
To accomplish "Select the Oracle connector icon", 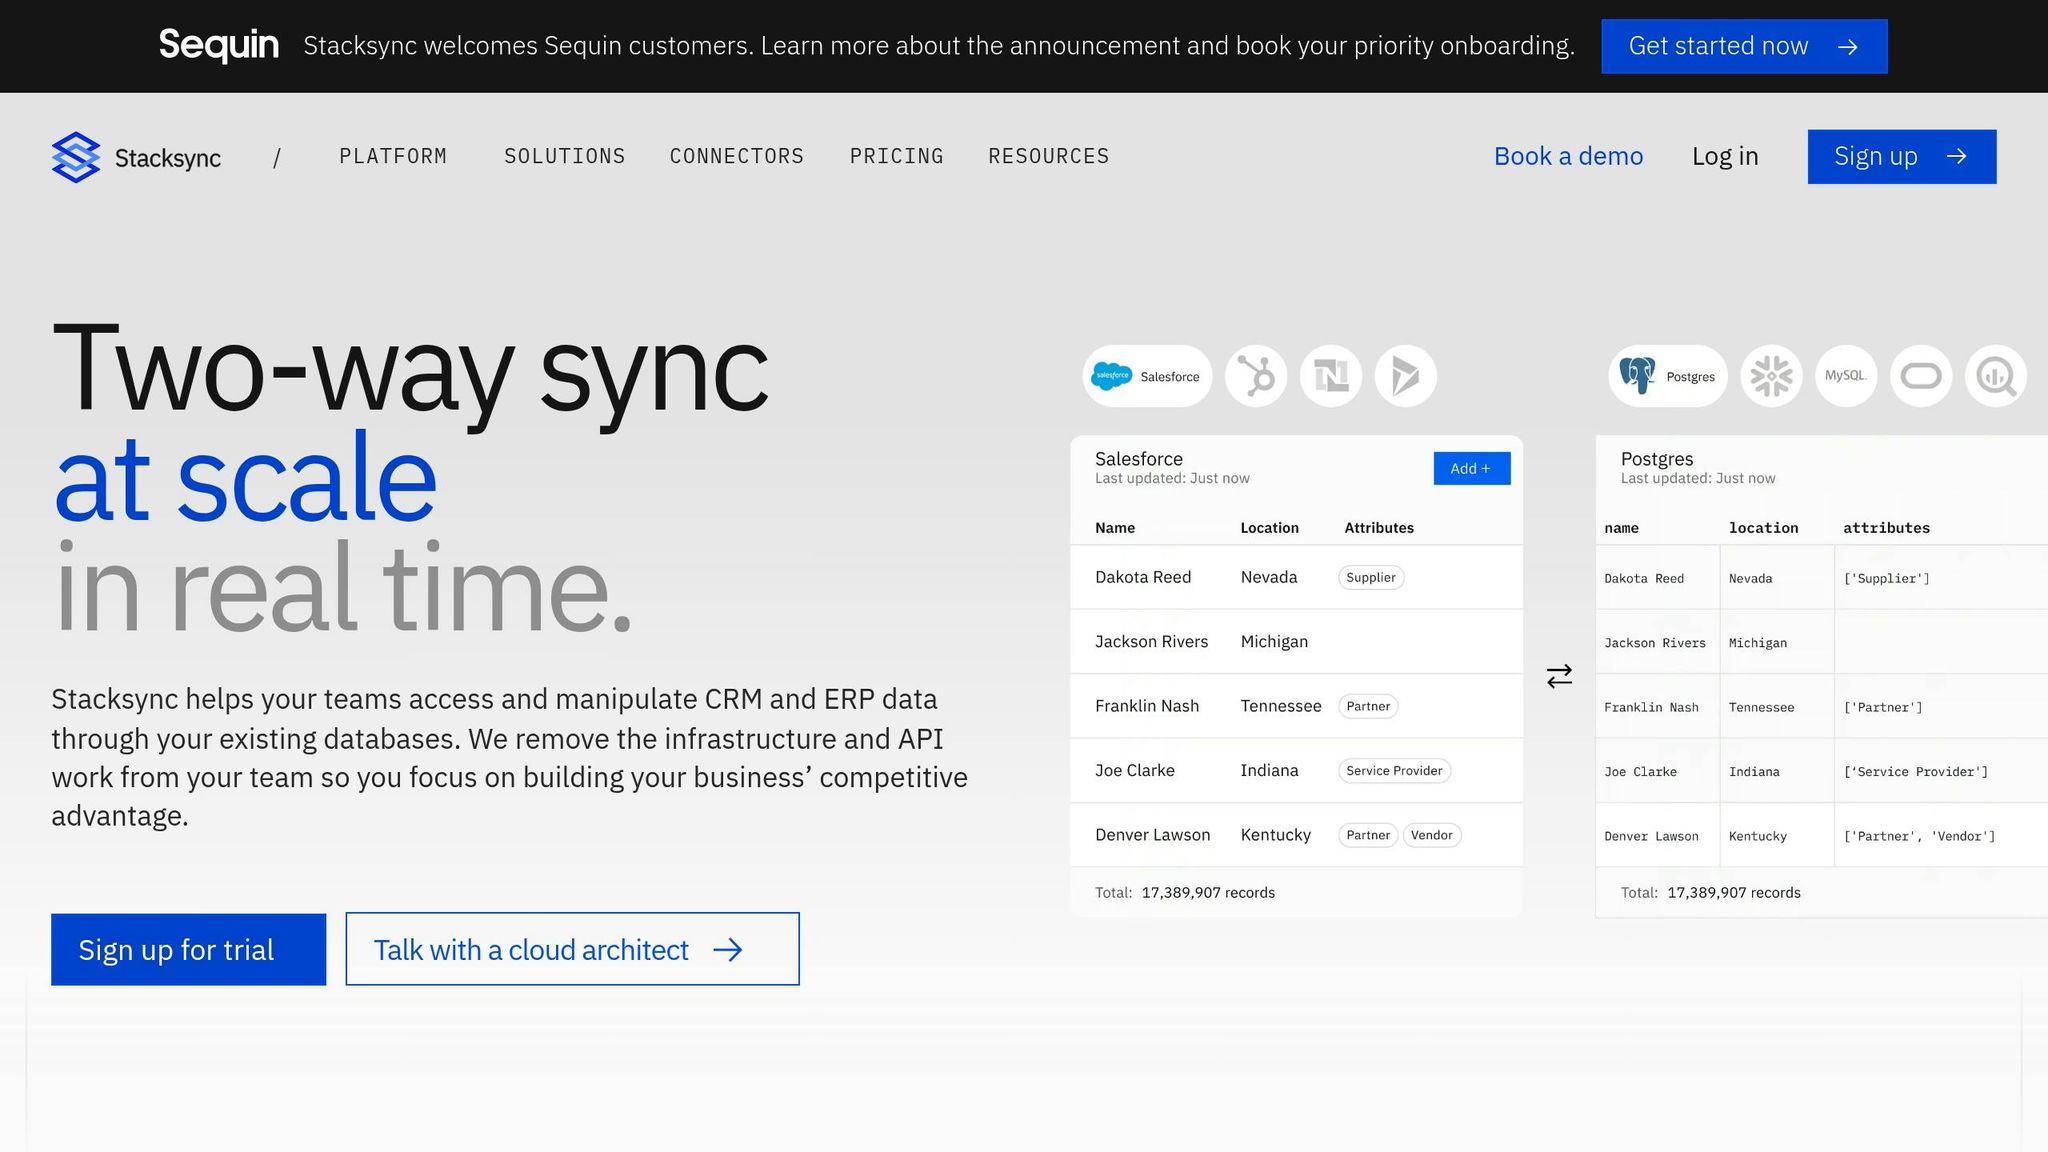I will pos(1921,376).
